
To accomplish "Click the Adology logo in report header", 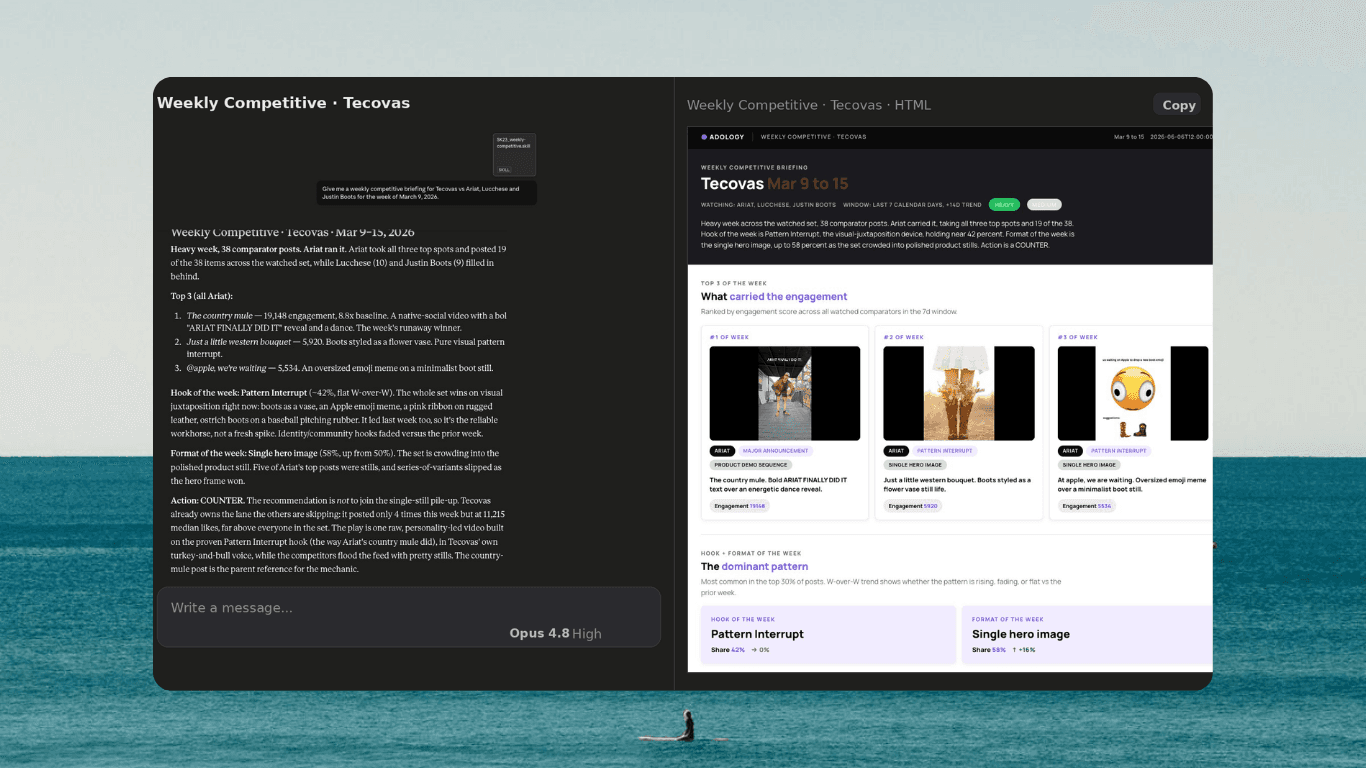I will click(722, 137).
